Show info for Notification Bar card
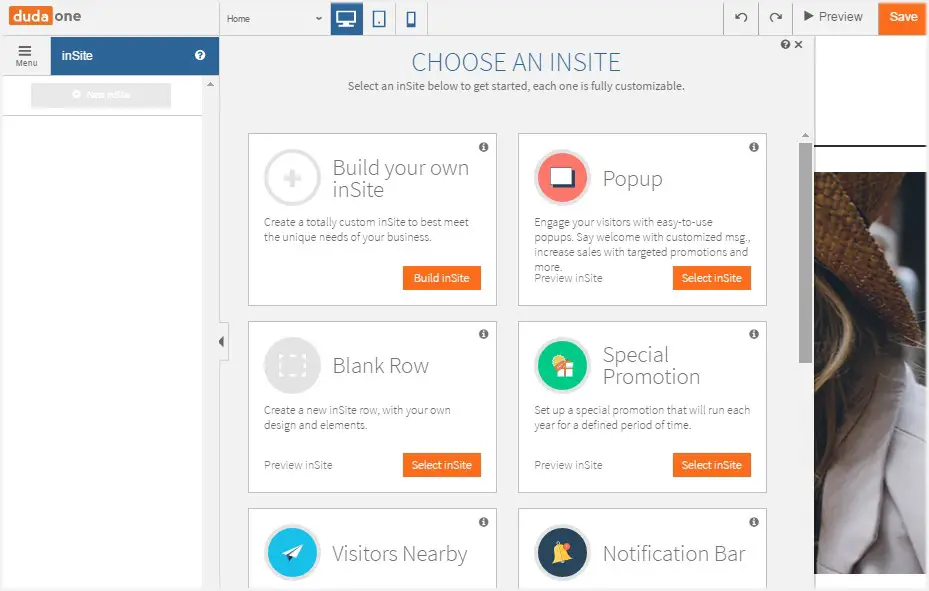Image resolution: width=929 pixels, height=591 pixels. pos(754,522)
